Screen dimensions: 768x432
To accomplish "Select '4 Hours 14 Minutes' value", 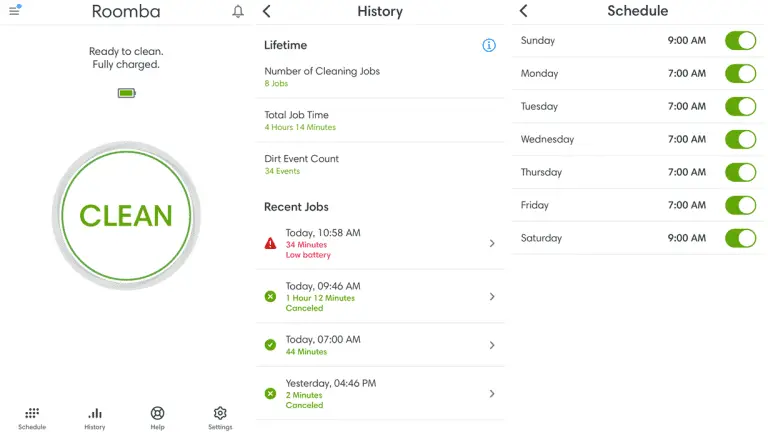I will point(300,127).
